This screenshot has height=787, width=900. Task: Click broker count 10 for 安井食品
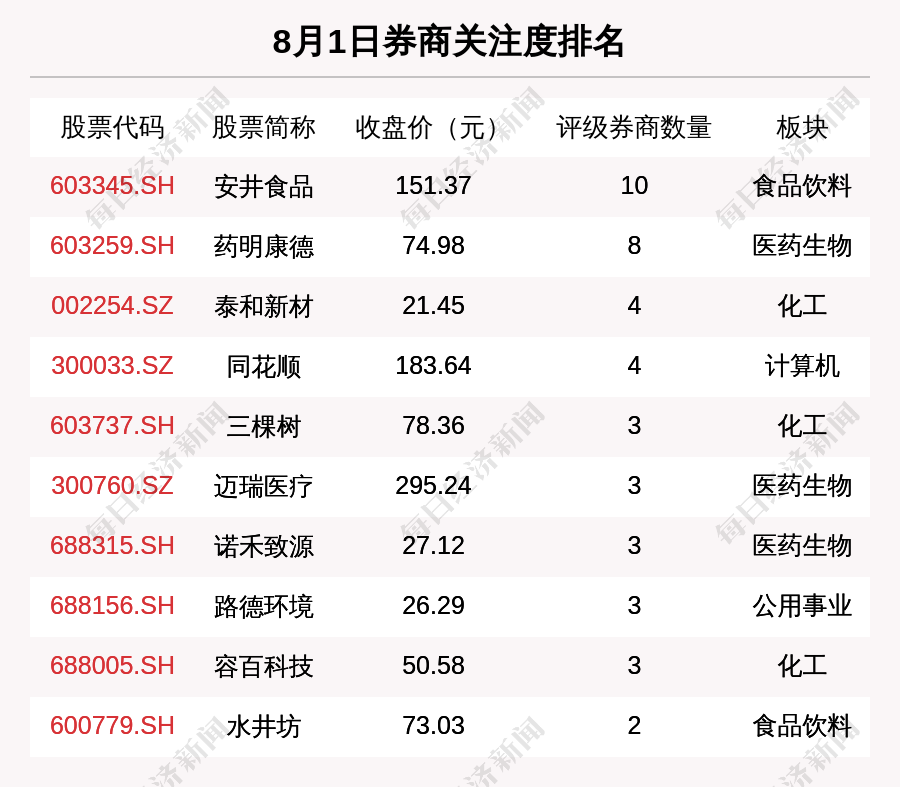(x=634, y=186)
